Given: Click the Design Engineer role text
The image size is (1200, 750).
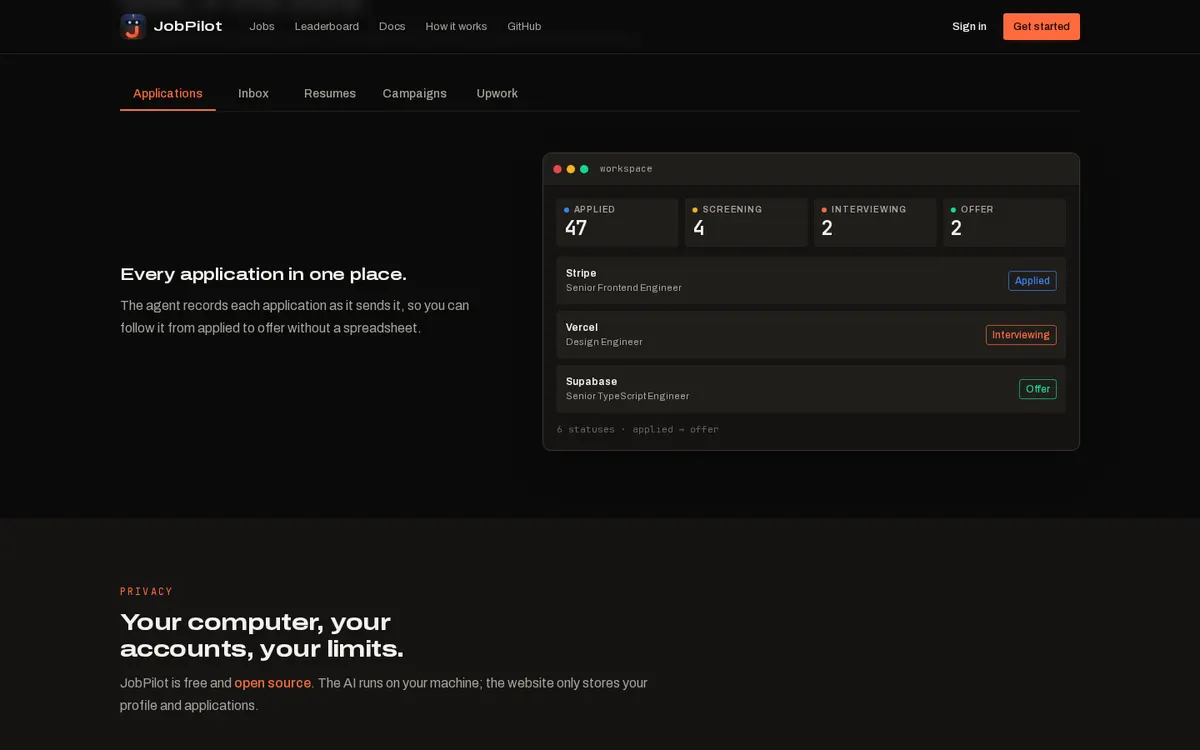Looking at the screenshot, I should [x=604, y=342].
